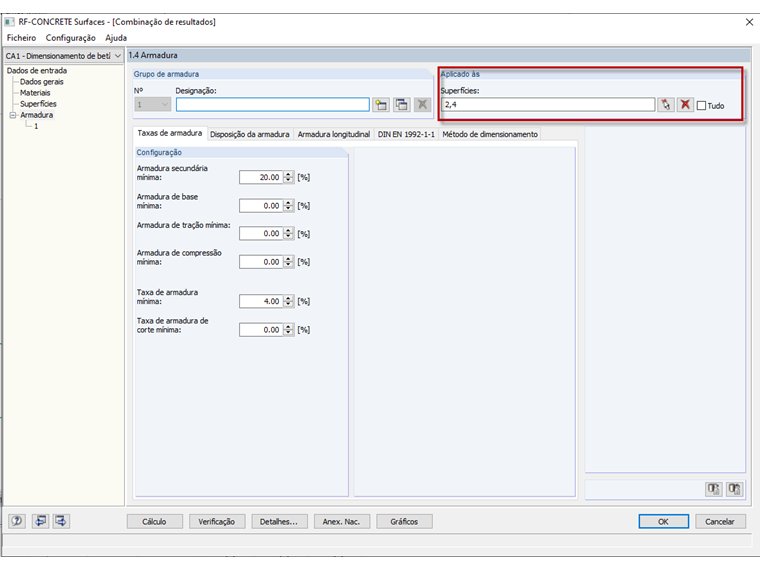Click Armadura de tração mínima value field
The height and width of the screenshot is (570, 760).
(x=261, y=234)
